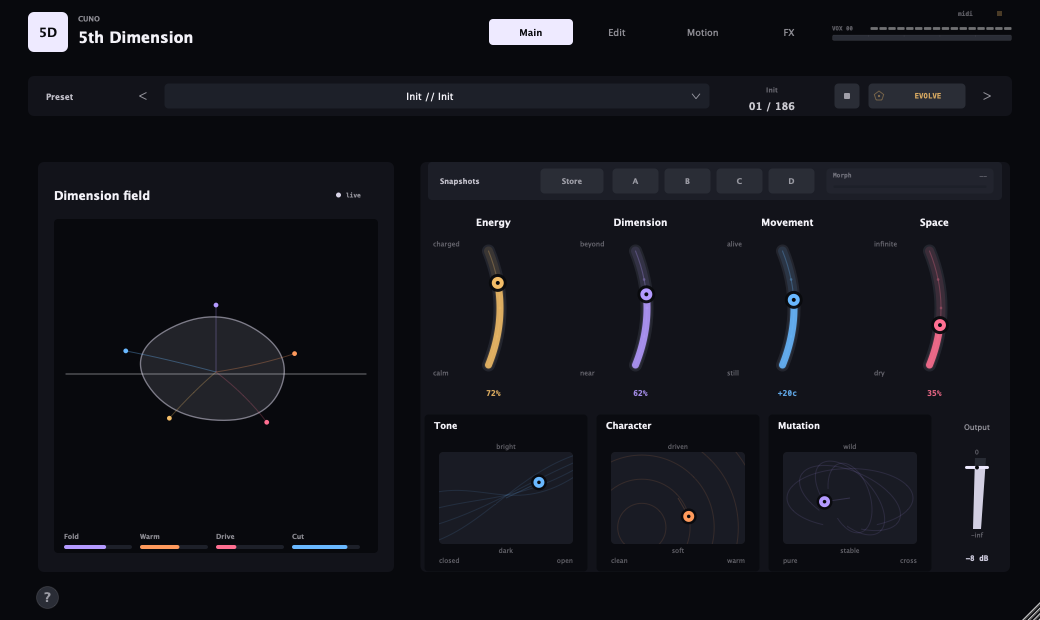This screenshot has height=620, width=1040.
Task: Click the blue Tone pad handle
Action: click(539, 482)
